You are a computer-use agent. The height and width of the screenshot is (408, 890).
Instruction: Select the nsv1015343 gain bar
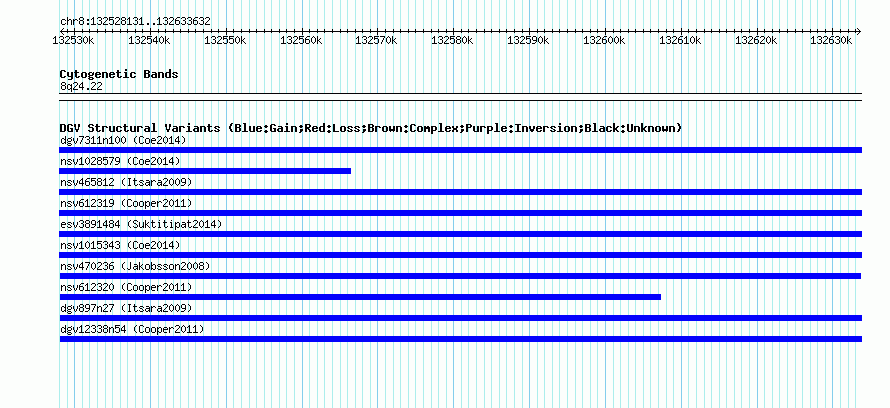click(460, 255)
